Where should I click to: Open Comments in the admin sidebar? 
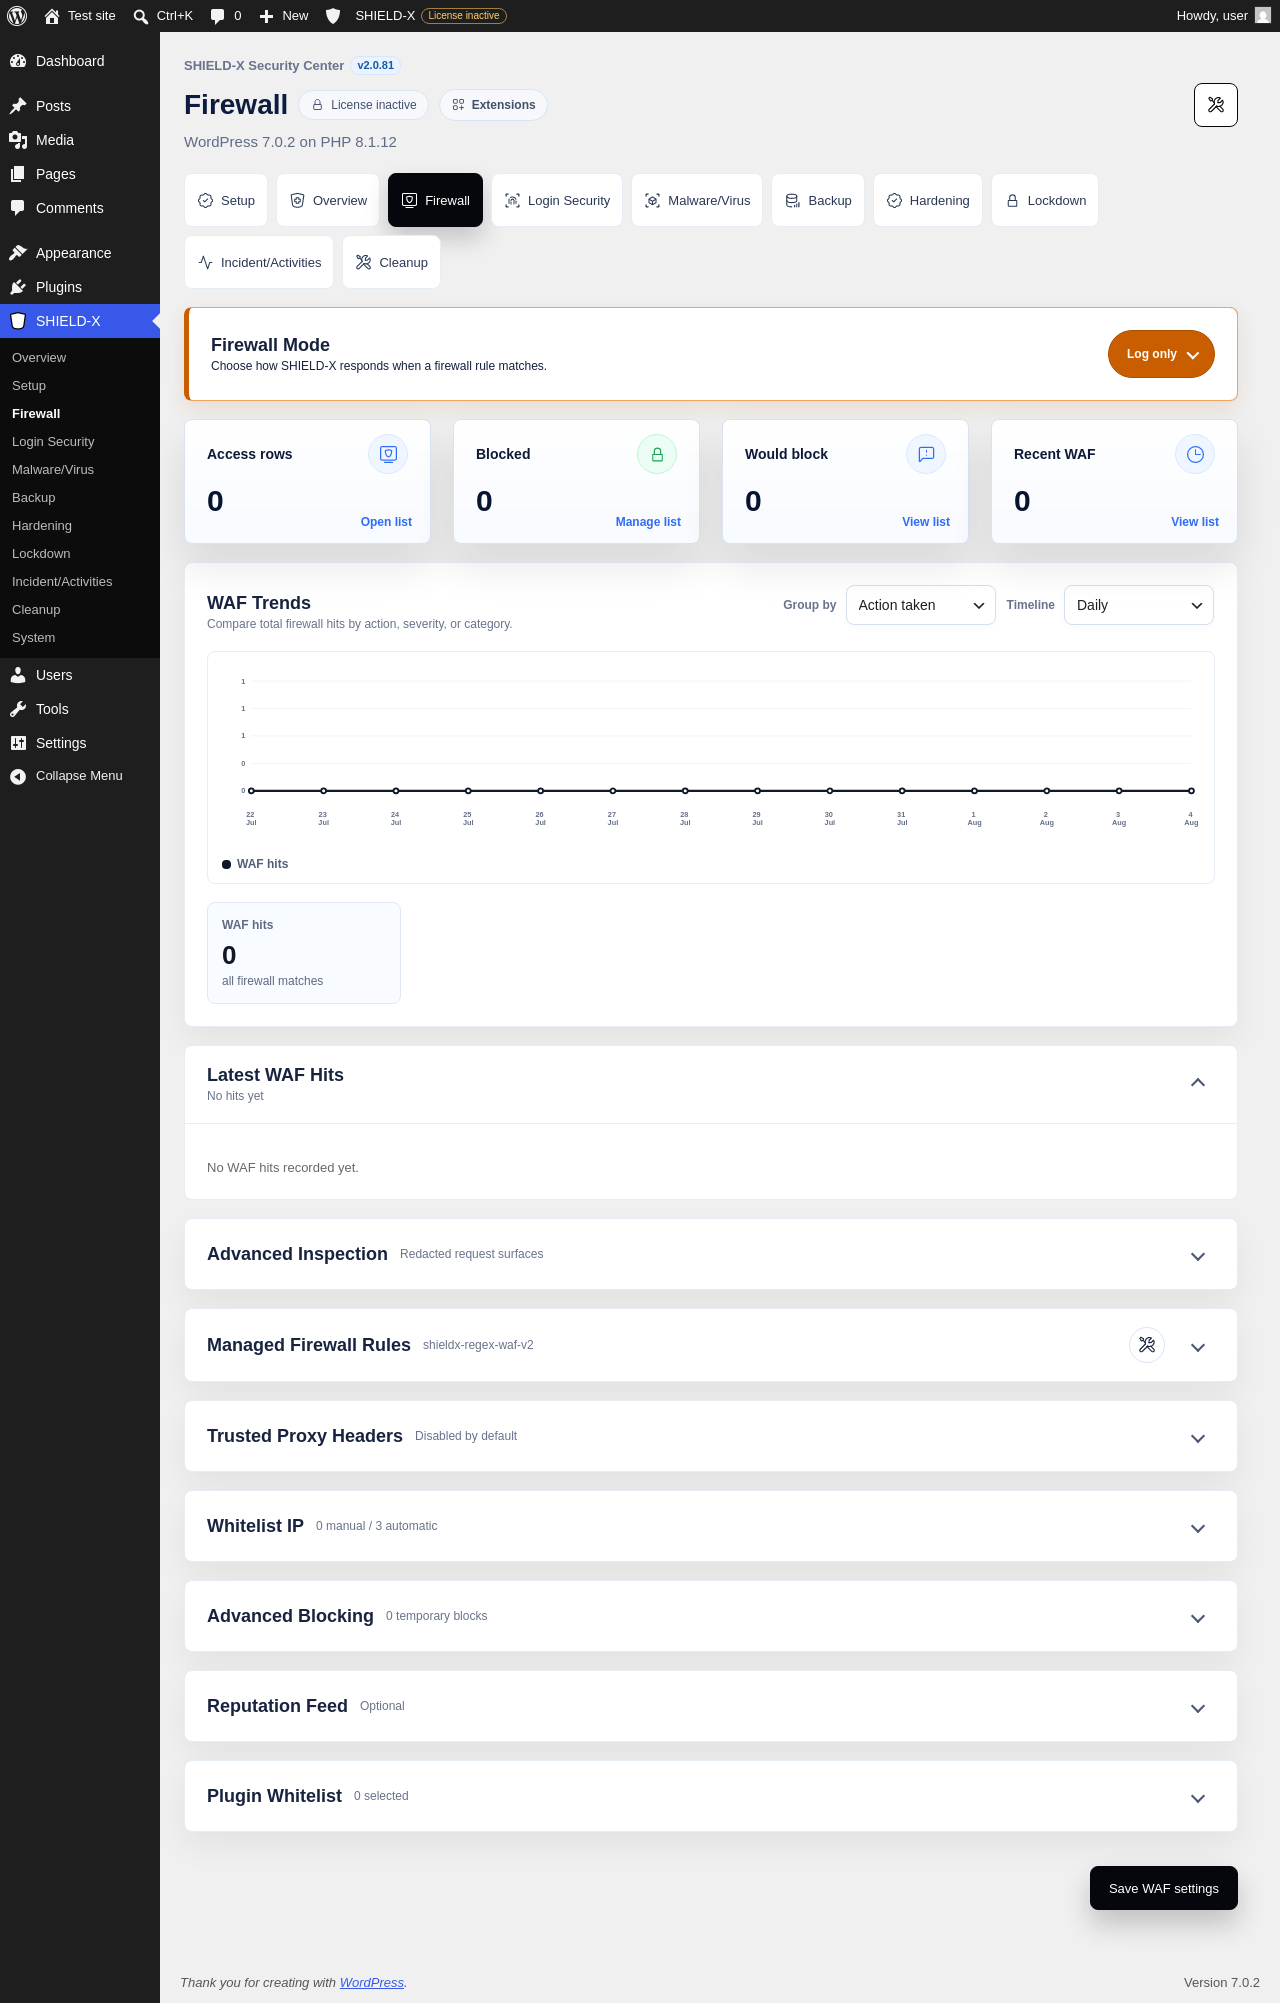click(x=80, y=208)
